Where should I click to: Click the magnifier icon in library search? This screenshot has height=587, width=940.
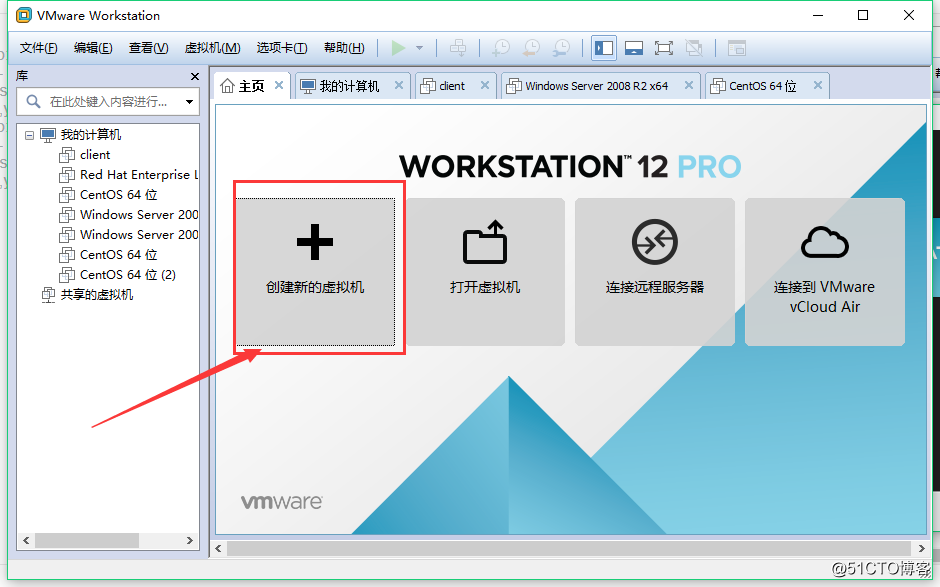click(34, 101)
